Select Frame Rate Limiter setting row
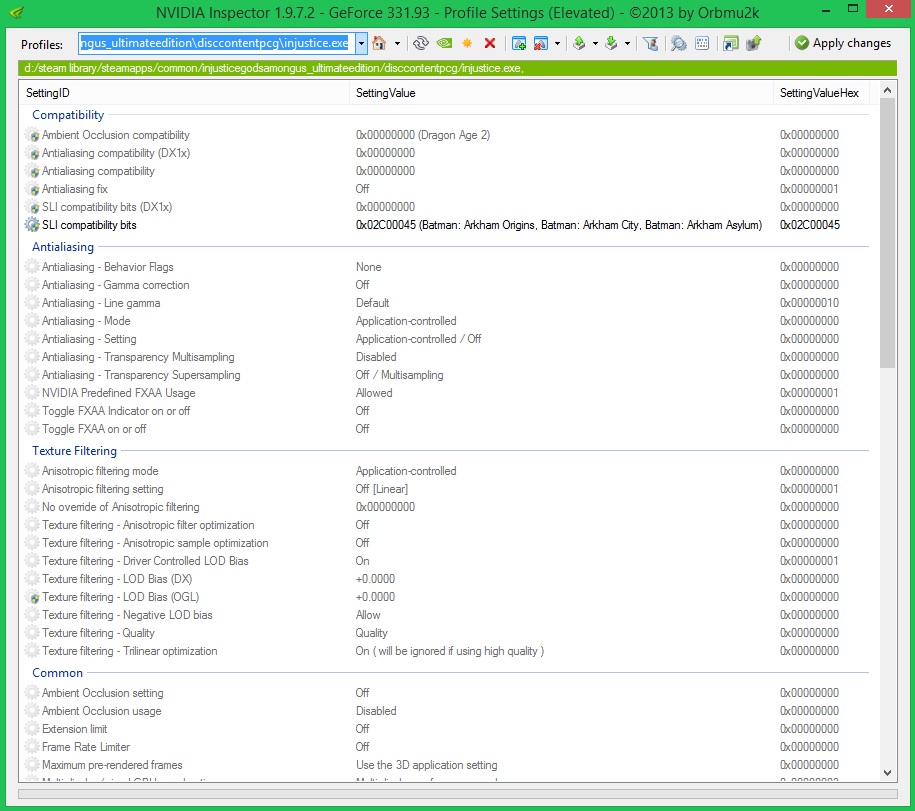 point(86,747)
